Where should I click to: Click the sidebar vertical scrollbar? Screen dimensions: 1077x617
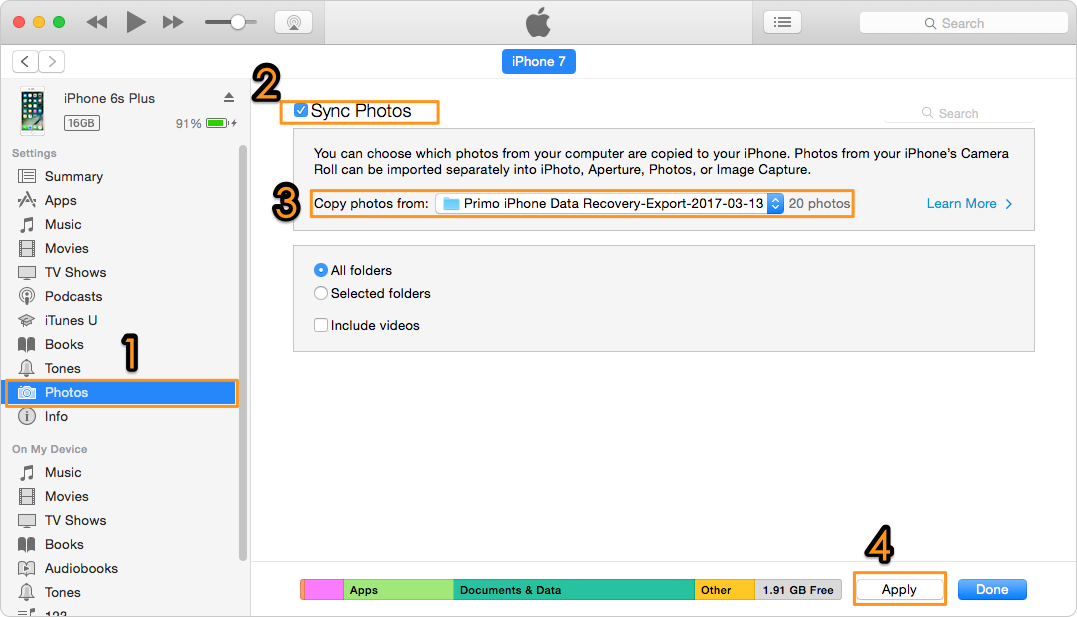pyautogui.click(x=242, y=353)
